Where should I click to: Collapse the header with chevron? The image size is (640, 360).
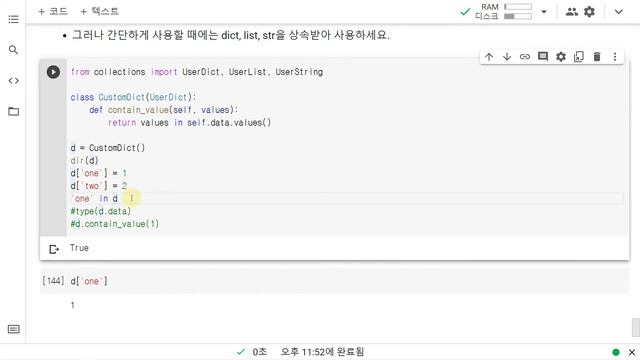[x=619, y=11]
